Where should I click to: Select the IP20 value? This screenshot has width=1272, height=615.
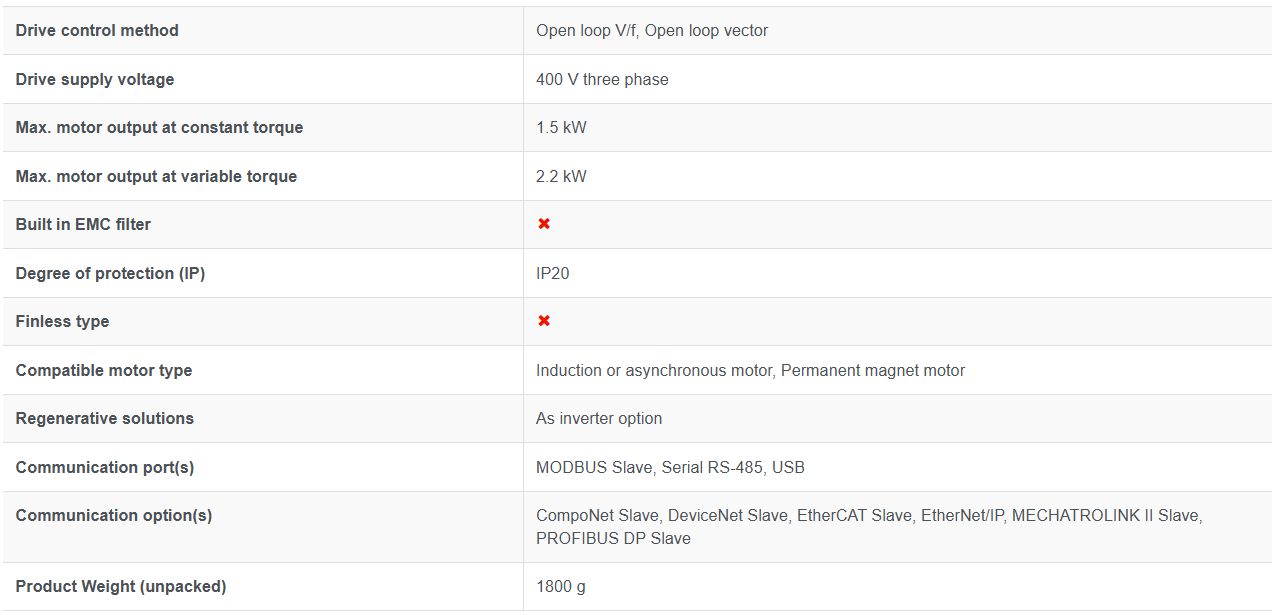[x=553, y=273]
